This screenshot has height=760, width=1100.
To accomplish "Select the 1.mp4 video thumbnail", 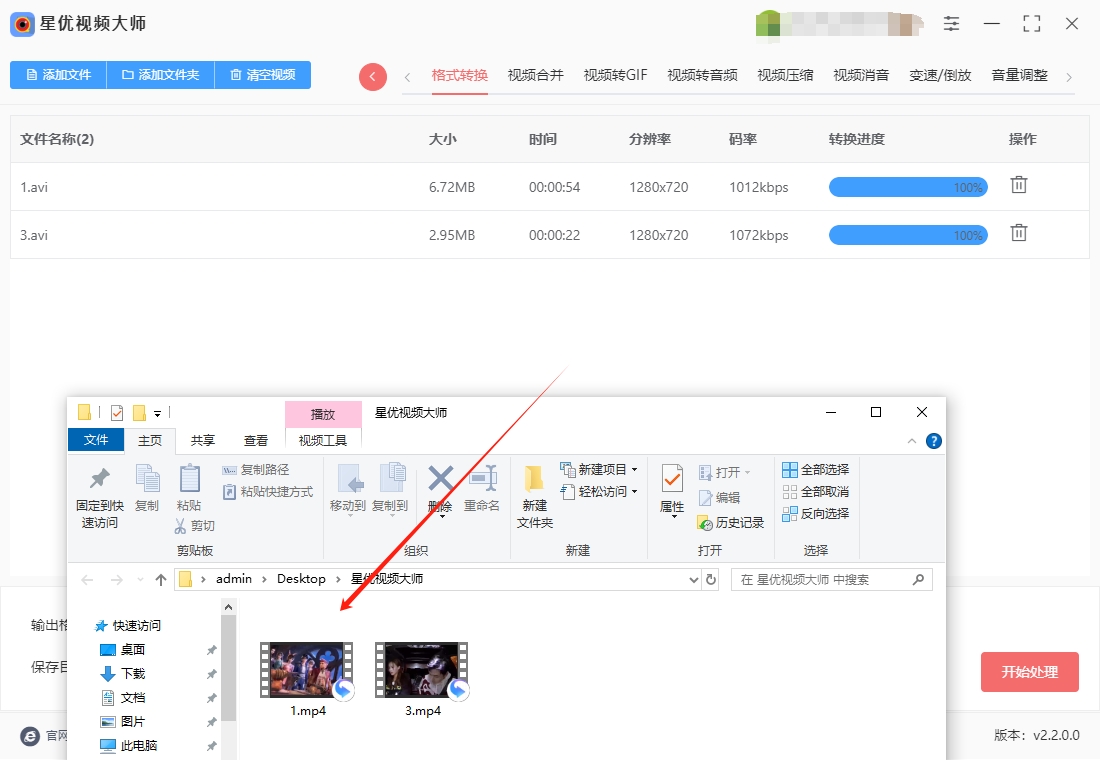I will (x=307, y=671).
